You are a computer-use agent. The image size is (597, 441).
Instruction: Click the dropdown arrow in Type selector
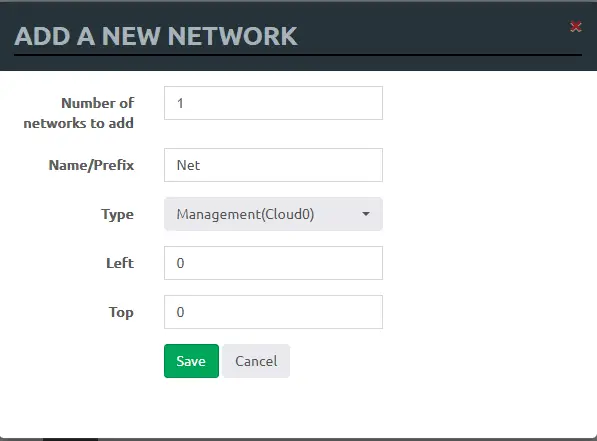click(366, 214)
